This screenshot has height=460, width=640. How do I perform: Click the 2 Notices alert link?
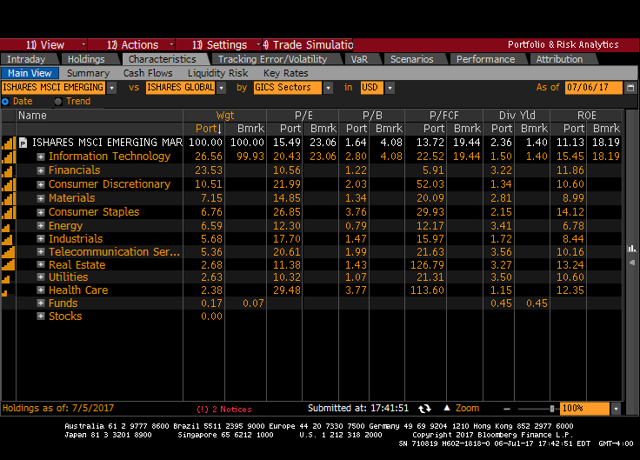pyautogui.click(x=224, y=409)
